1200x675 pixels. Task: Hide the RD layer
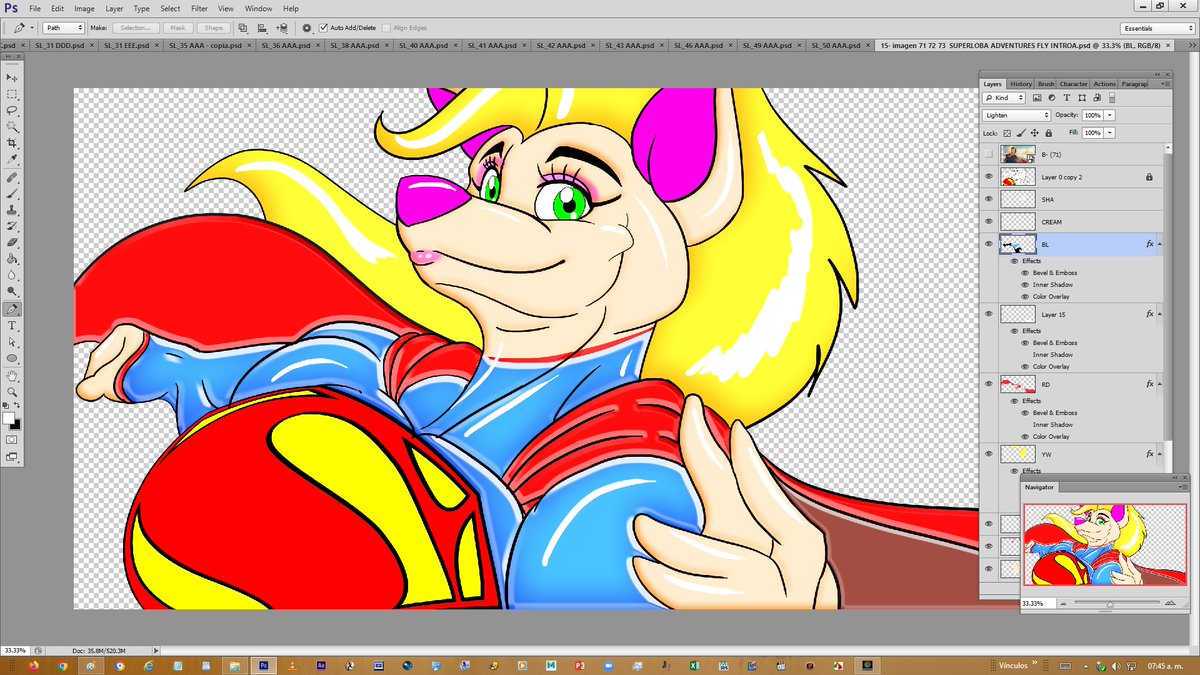(989, 384)
